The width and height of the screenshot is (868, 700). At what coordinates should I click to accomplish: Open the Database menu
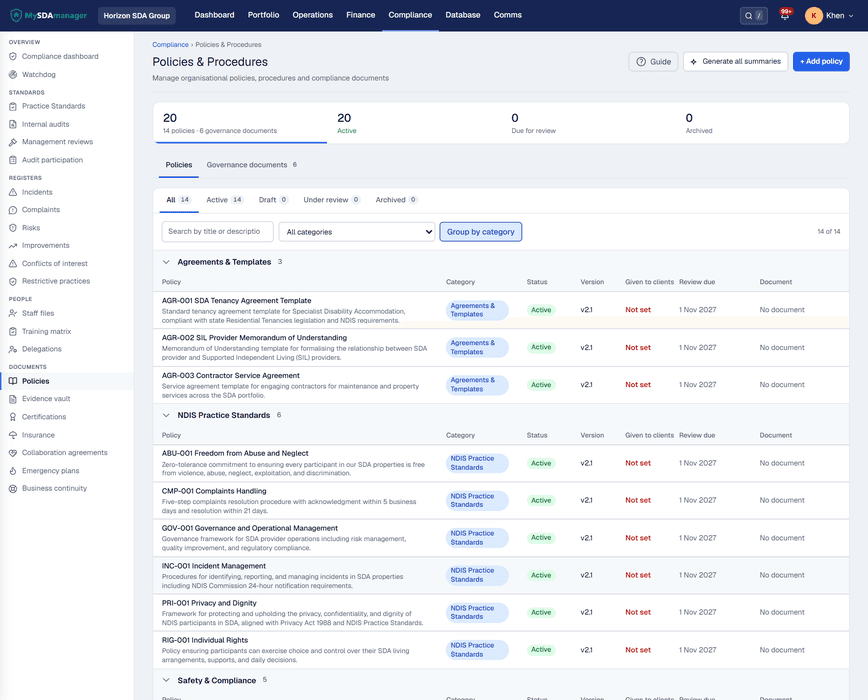click(x=463, y=15)
